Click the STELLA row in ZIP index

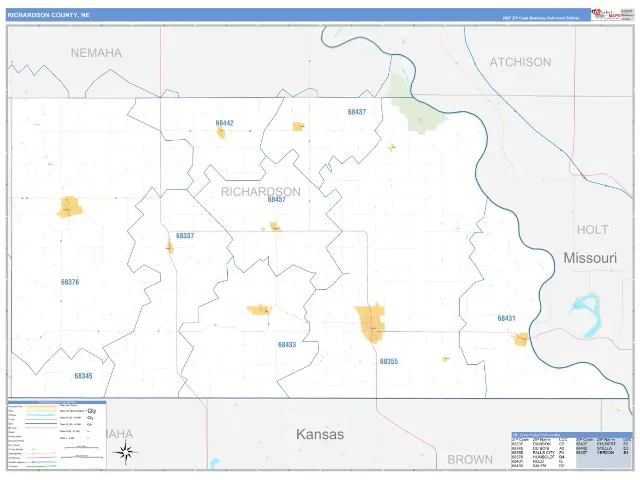[603, 448]
